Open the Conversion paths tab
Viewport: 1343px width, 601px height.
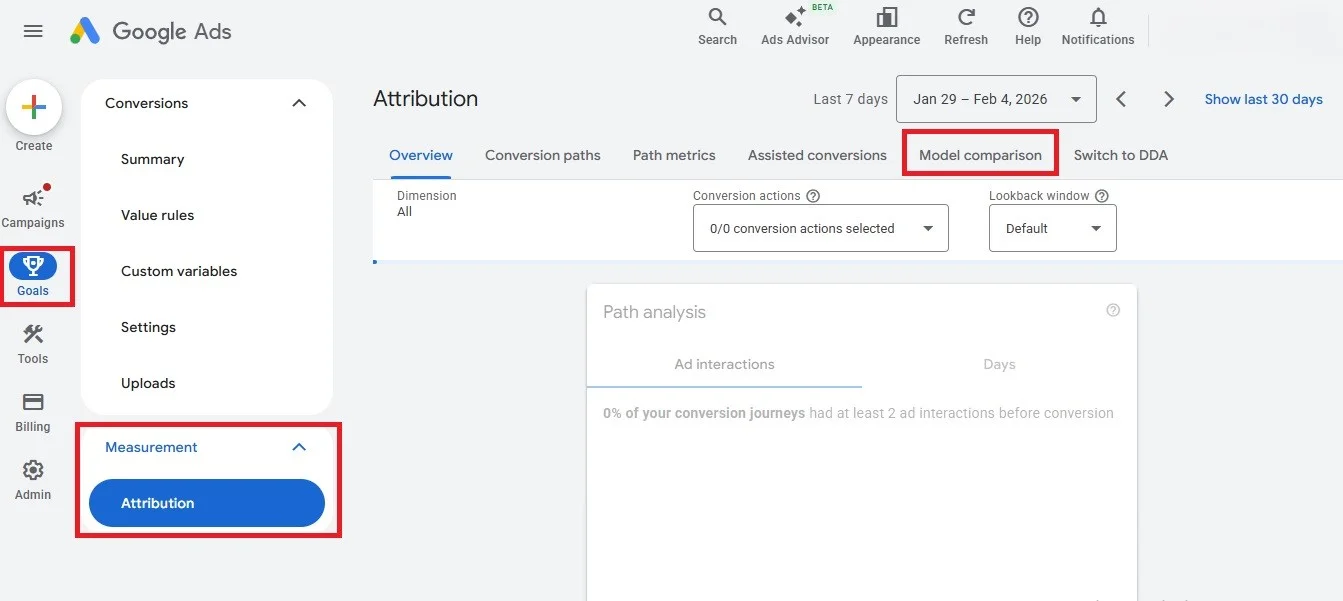click(x=543, y=155)
